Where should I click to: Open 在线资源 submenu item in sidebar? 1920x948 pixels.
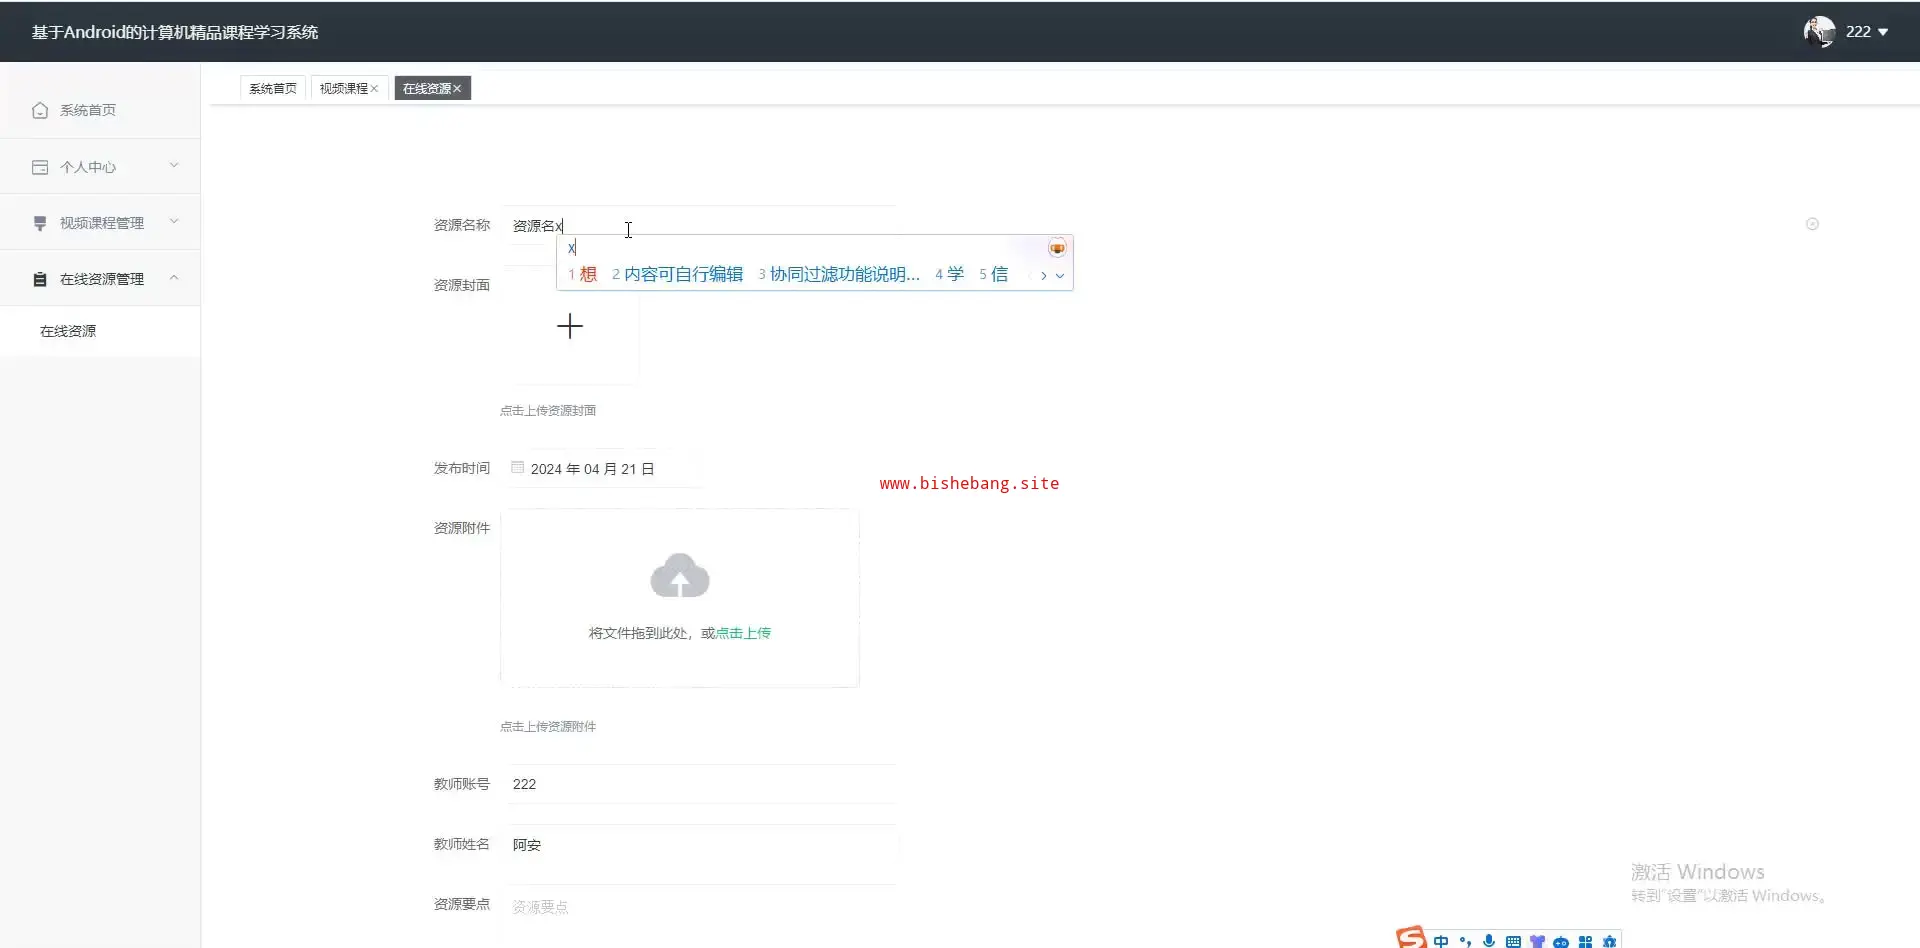click(x=100, y=331)
